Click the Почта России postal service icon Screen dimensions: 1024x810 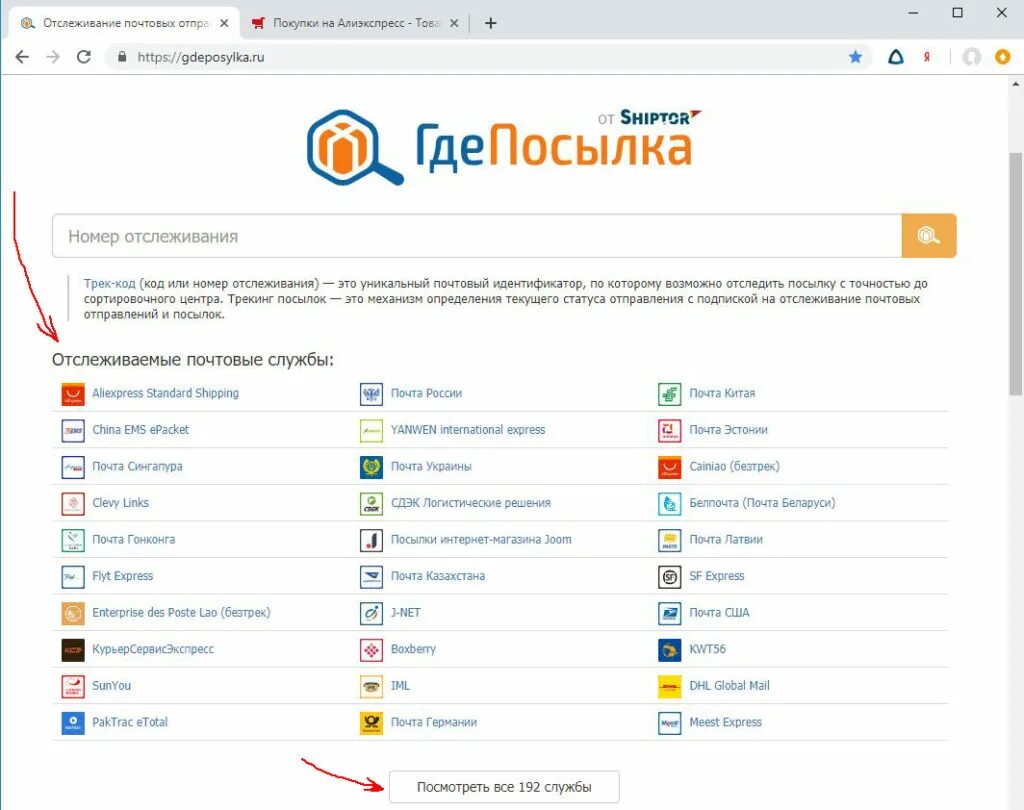point(369,394)
